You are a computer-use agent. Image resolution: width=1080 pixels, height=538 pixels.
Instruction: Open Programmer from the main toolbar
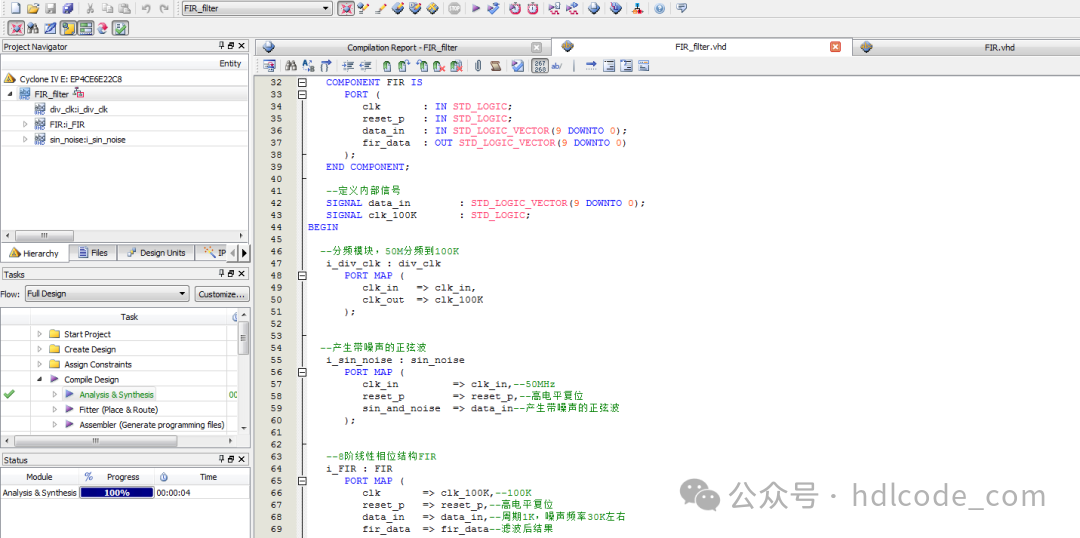coord(616,9)
